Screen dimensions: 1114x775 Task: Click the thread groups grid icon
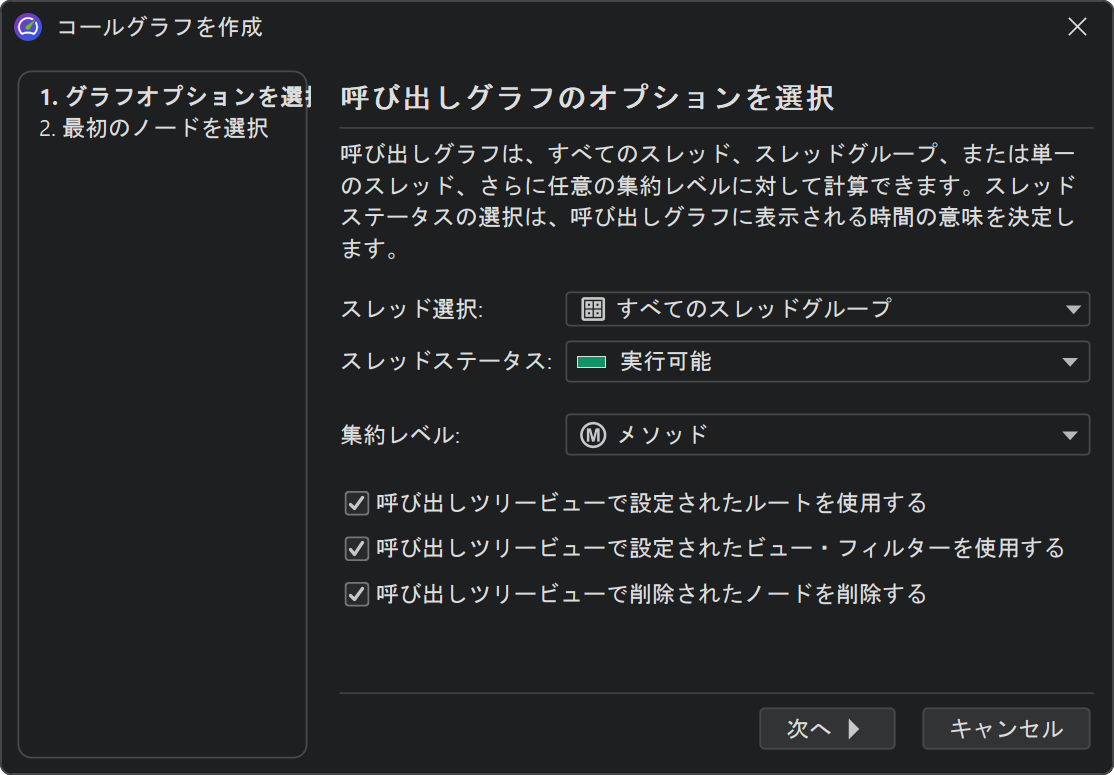[x=593, y=309]
